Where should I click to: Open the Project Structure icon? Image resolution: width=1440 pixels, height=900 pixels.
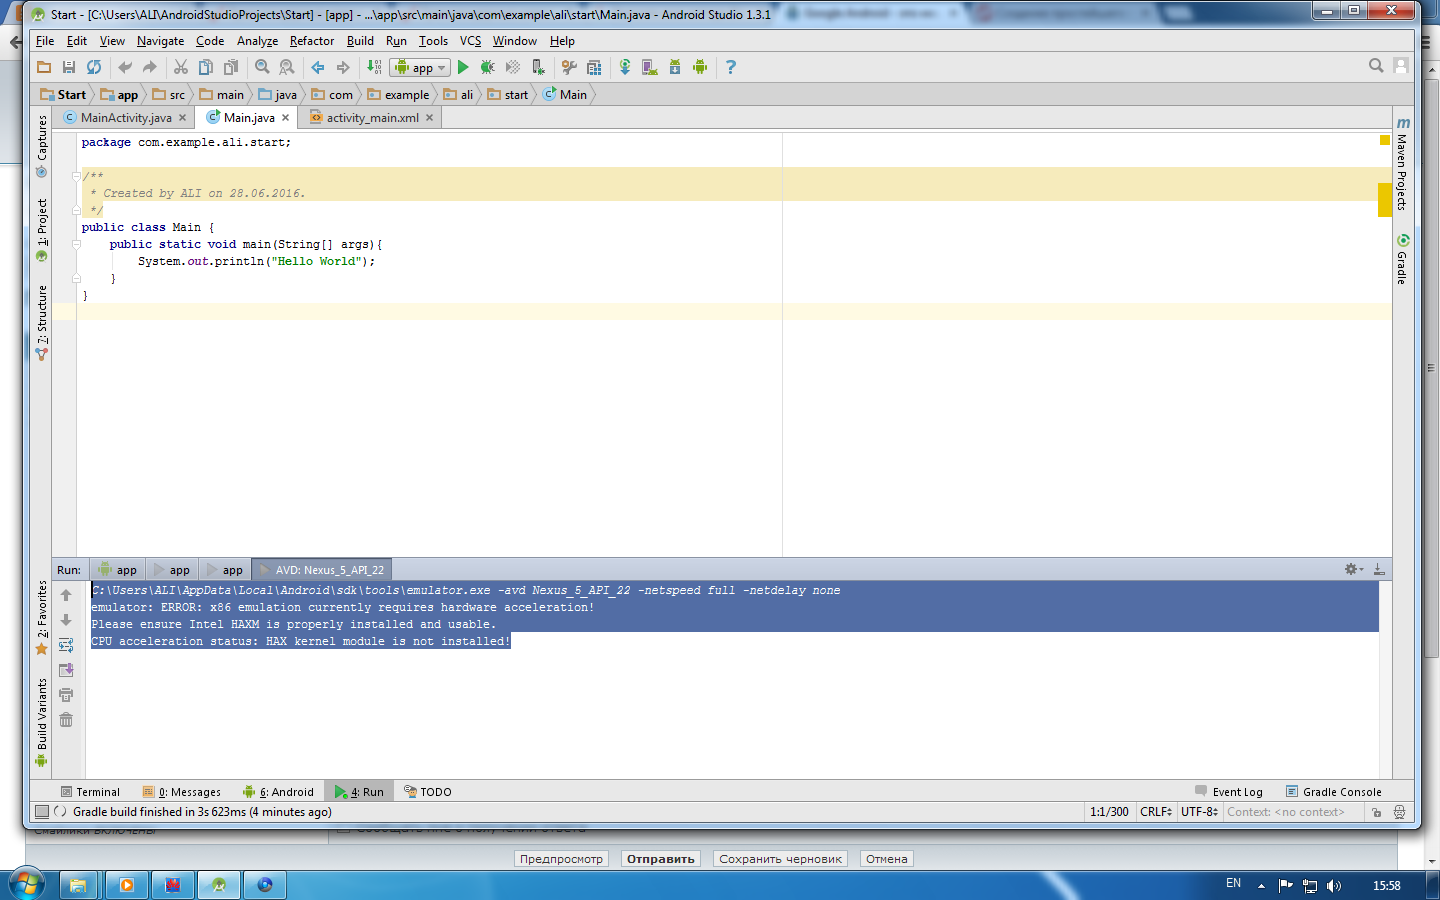point(594,67)
